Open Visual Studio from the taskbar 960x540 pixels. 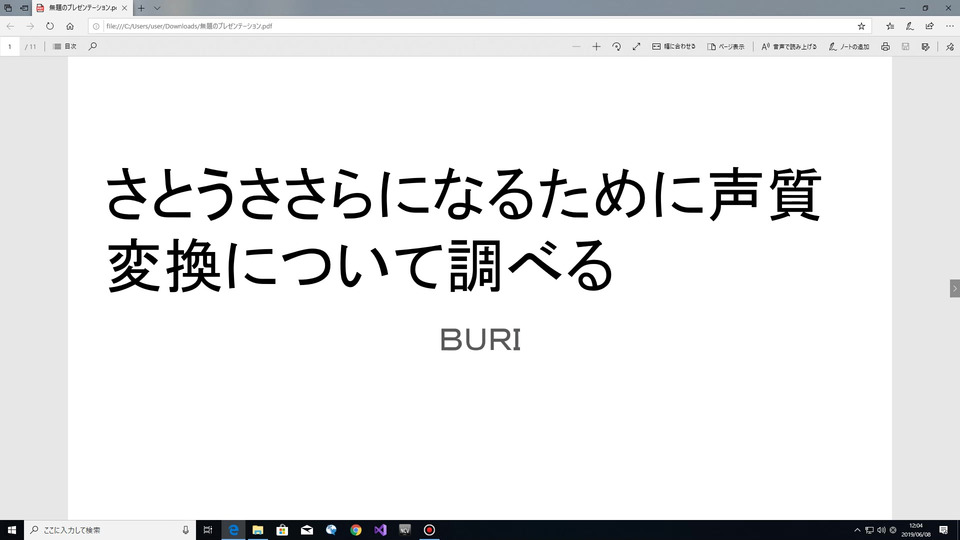click(380, 530)
